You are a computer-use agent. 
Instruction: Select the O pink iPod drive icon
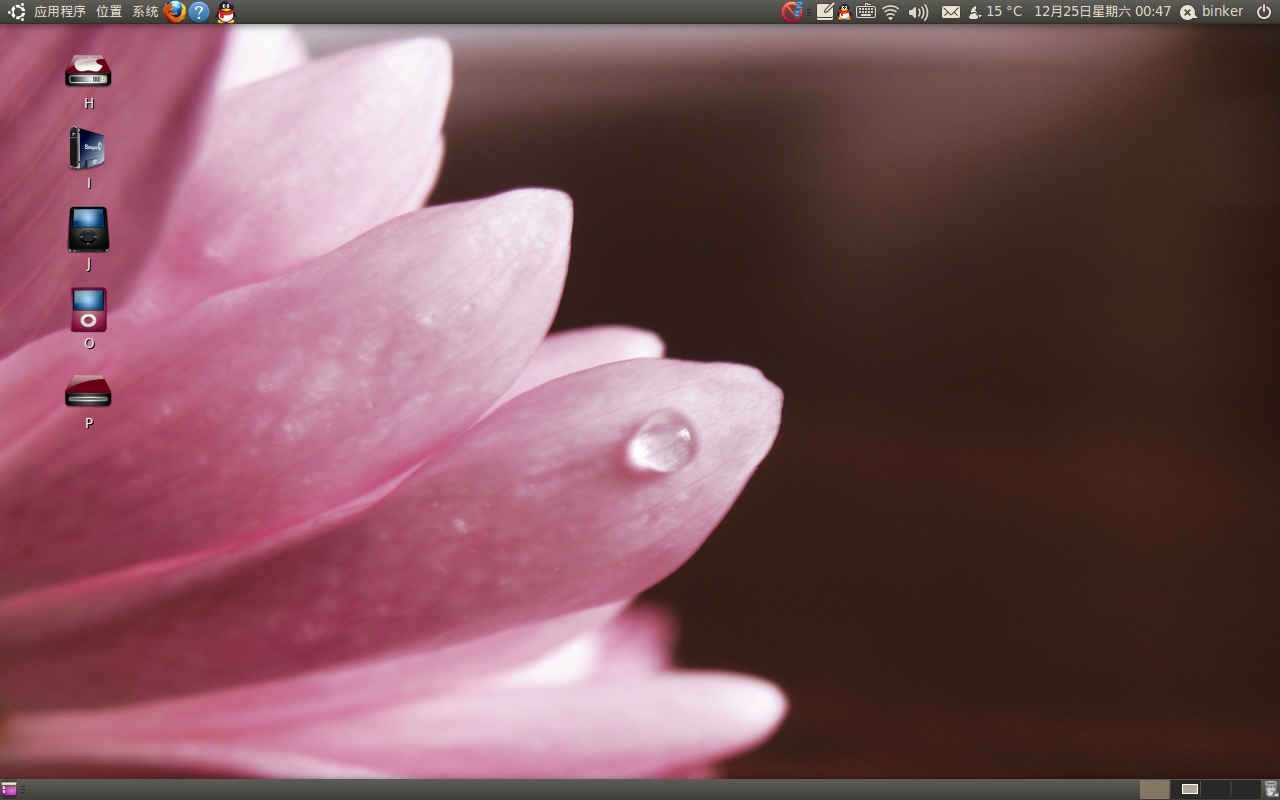[88, 310]
